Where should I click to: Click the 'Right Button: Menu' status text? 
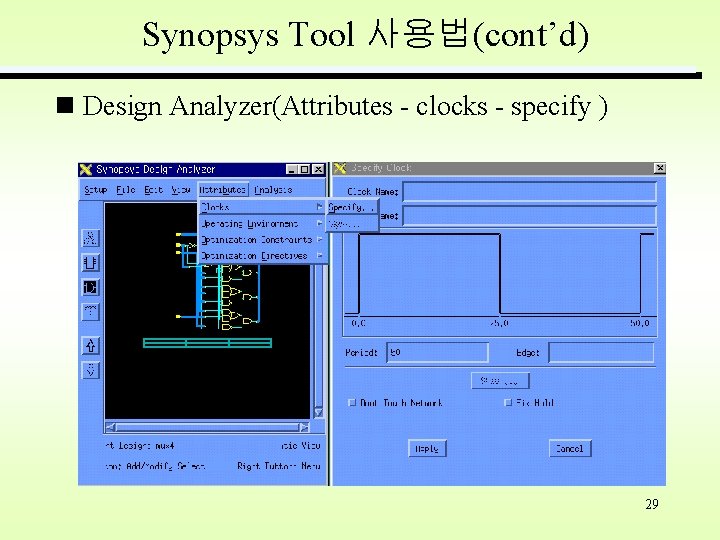point(279,466)
